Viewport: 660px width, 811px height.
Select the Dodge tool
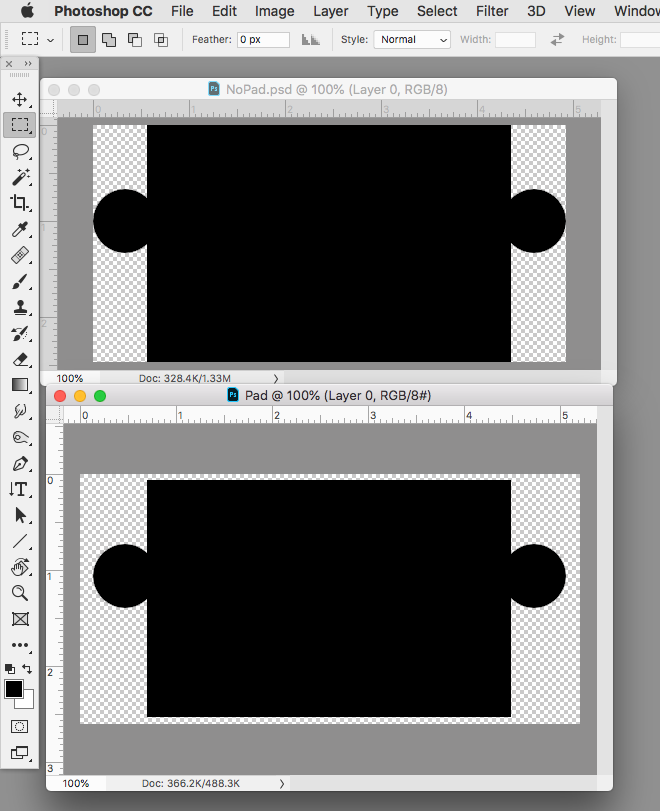click(20, 438)
